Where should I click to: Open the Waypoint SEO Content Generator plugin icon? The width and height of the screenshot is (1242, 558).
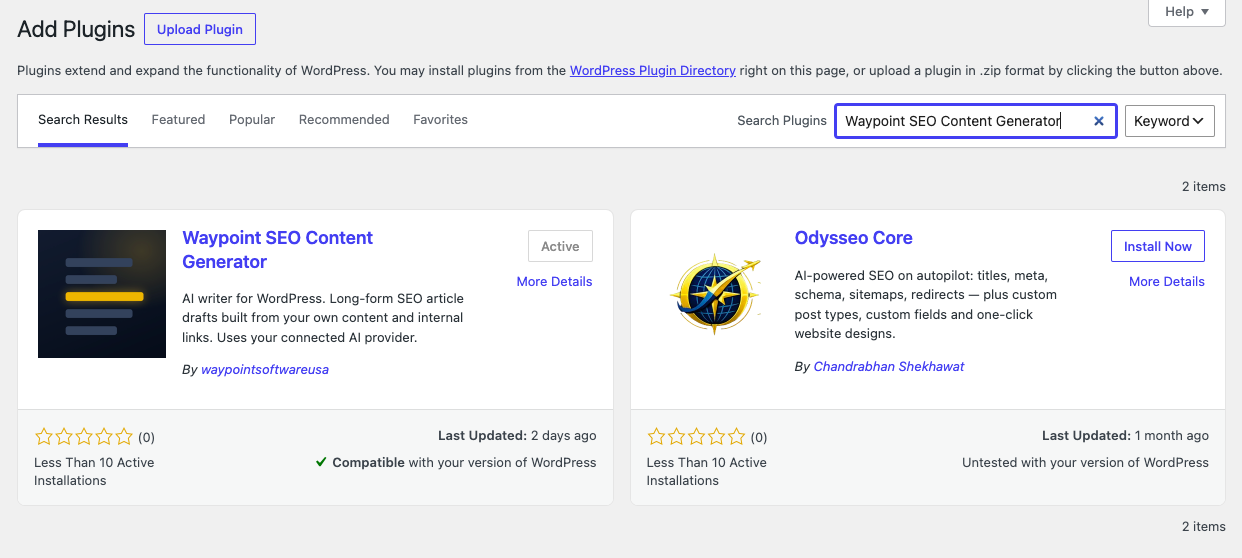(x=102, y=294)
